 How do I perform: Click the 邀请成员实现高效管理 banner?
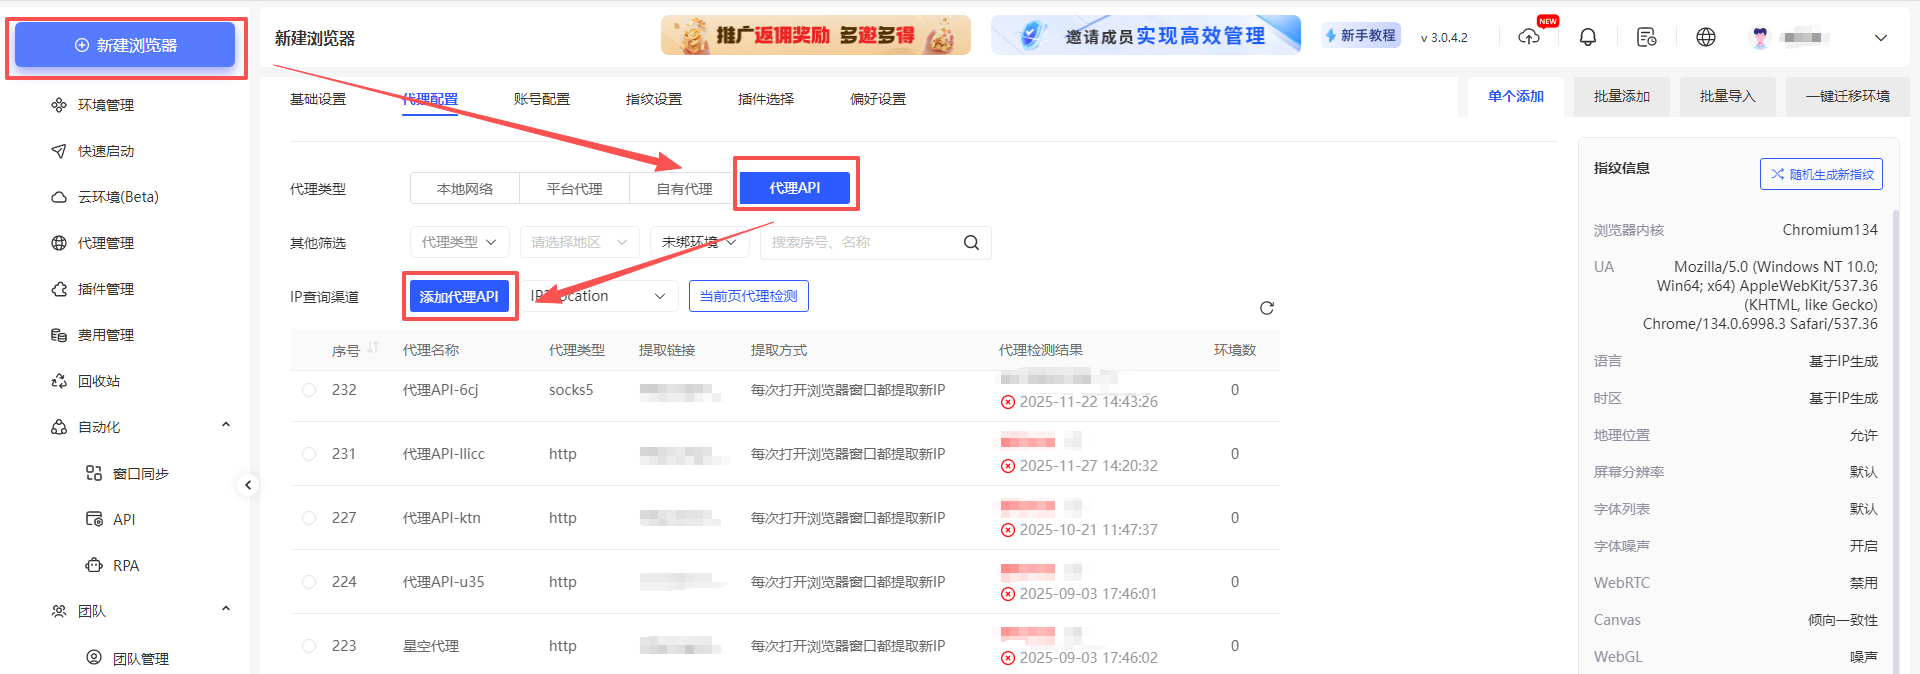click(1146, 35)
